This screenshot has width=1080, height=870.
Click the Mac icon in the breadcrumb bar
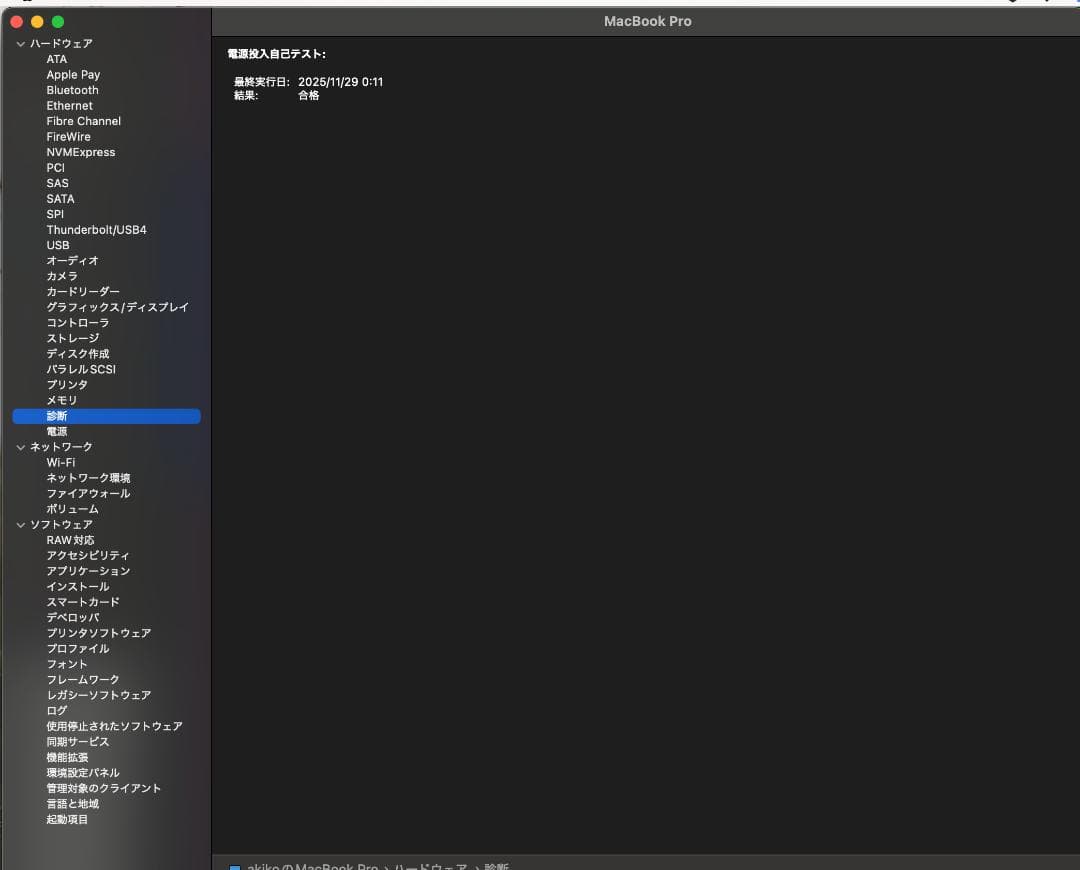point(234,867)
